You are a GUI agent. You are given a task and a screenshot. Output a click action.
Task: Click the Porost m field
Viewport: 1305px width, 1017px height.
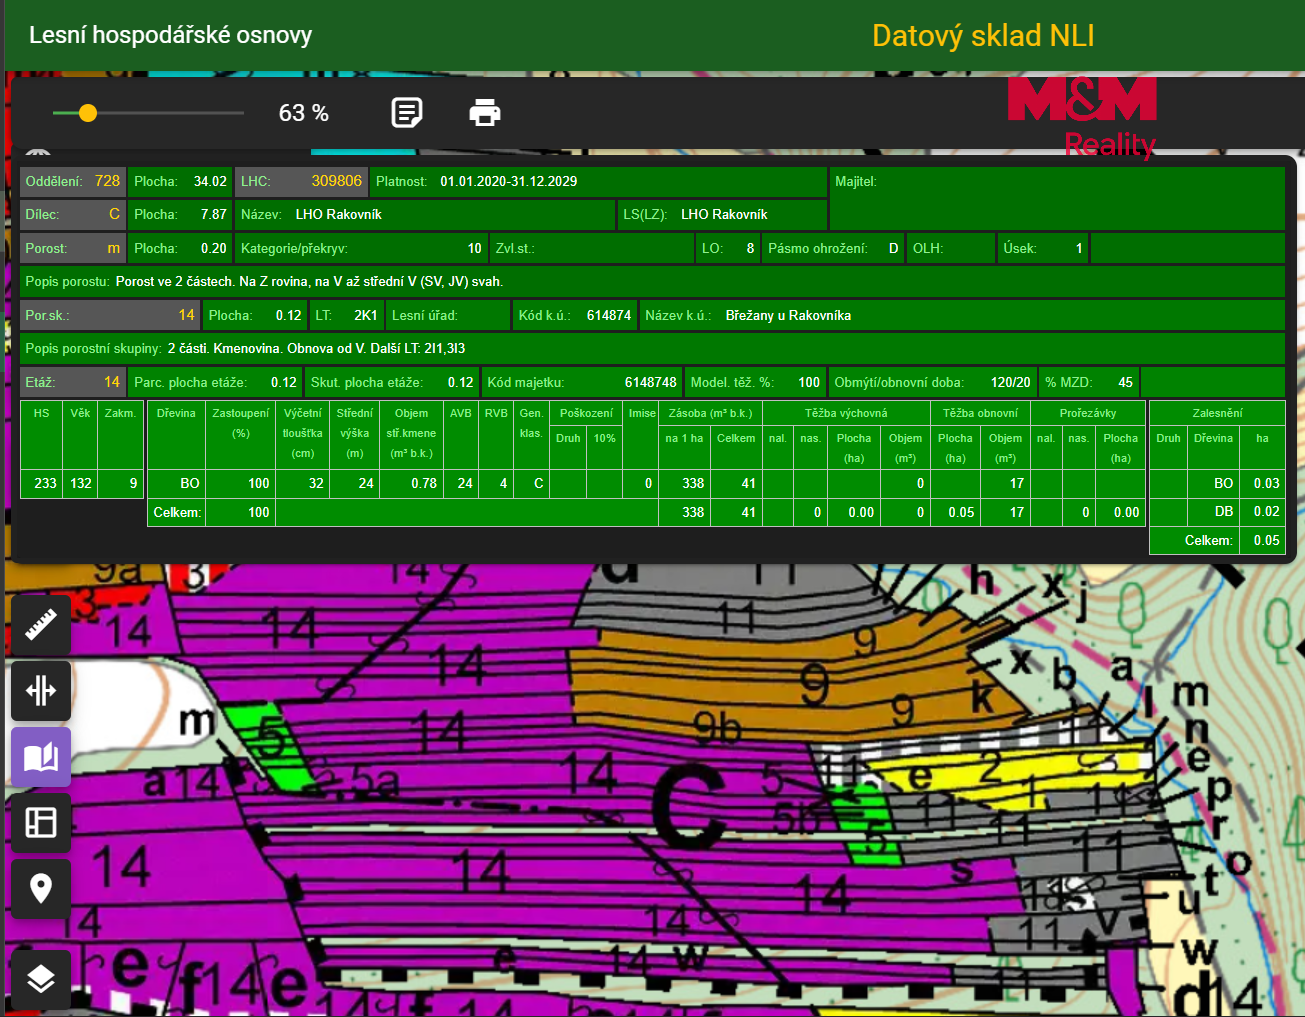tap(73, 248)
